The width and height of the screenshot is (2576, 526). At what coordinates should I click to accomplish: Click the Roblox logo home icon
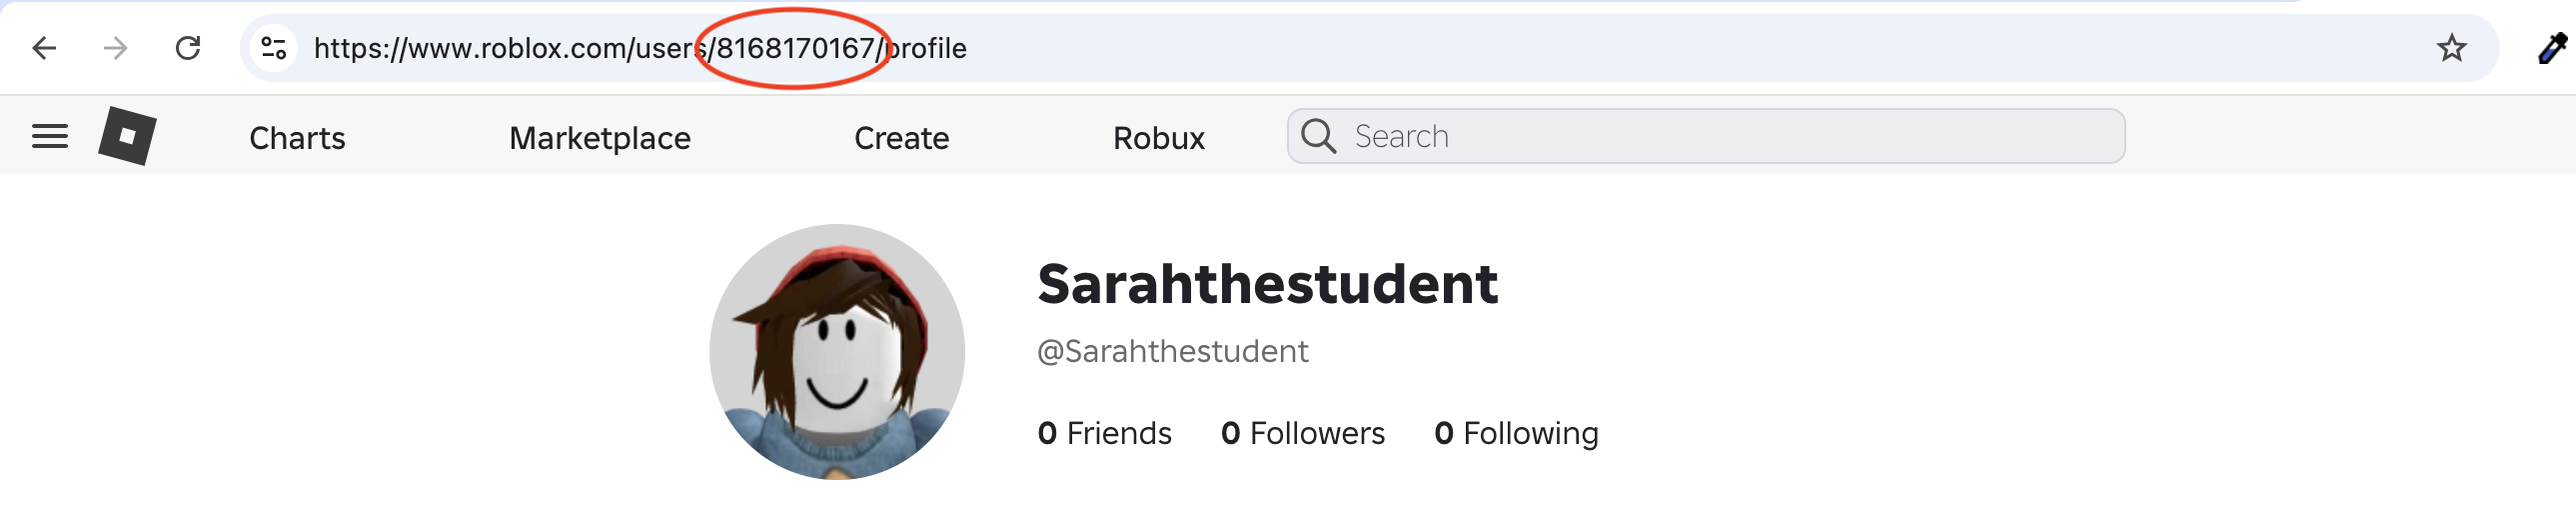[x=127, y=136]
